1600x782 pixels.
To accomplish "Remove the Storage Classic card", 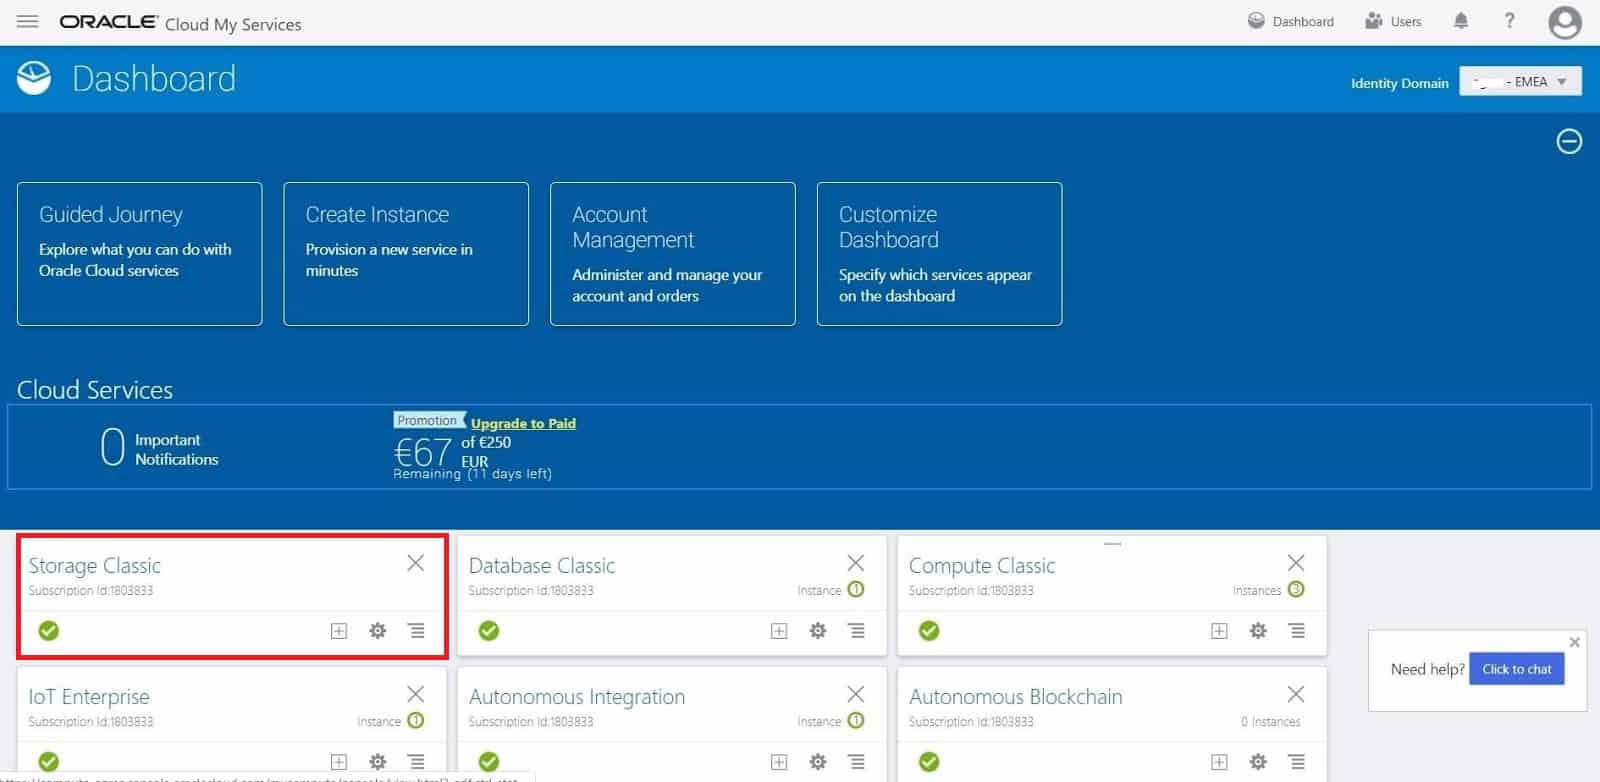I will tap(416, 563).
